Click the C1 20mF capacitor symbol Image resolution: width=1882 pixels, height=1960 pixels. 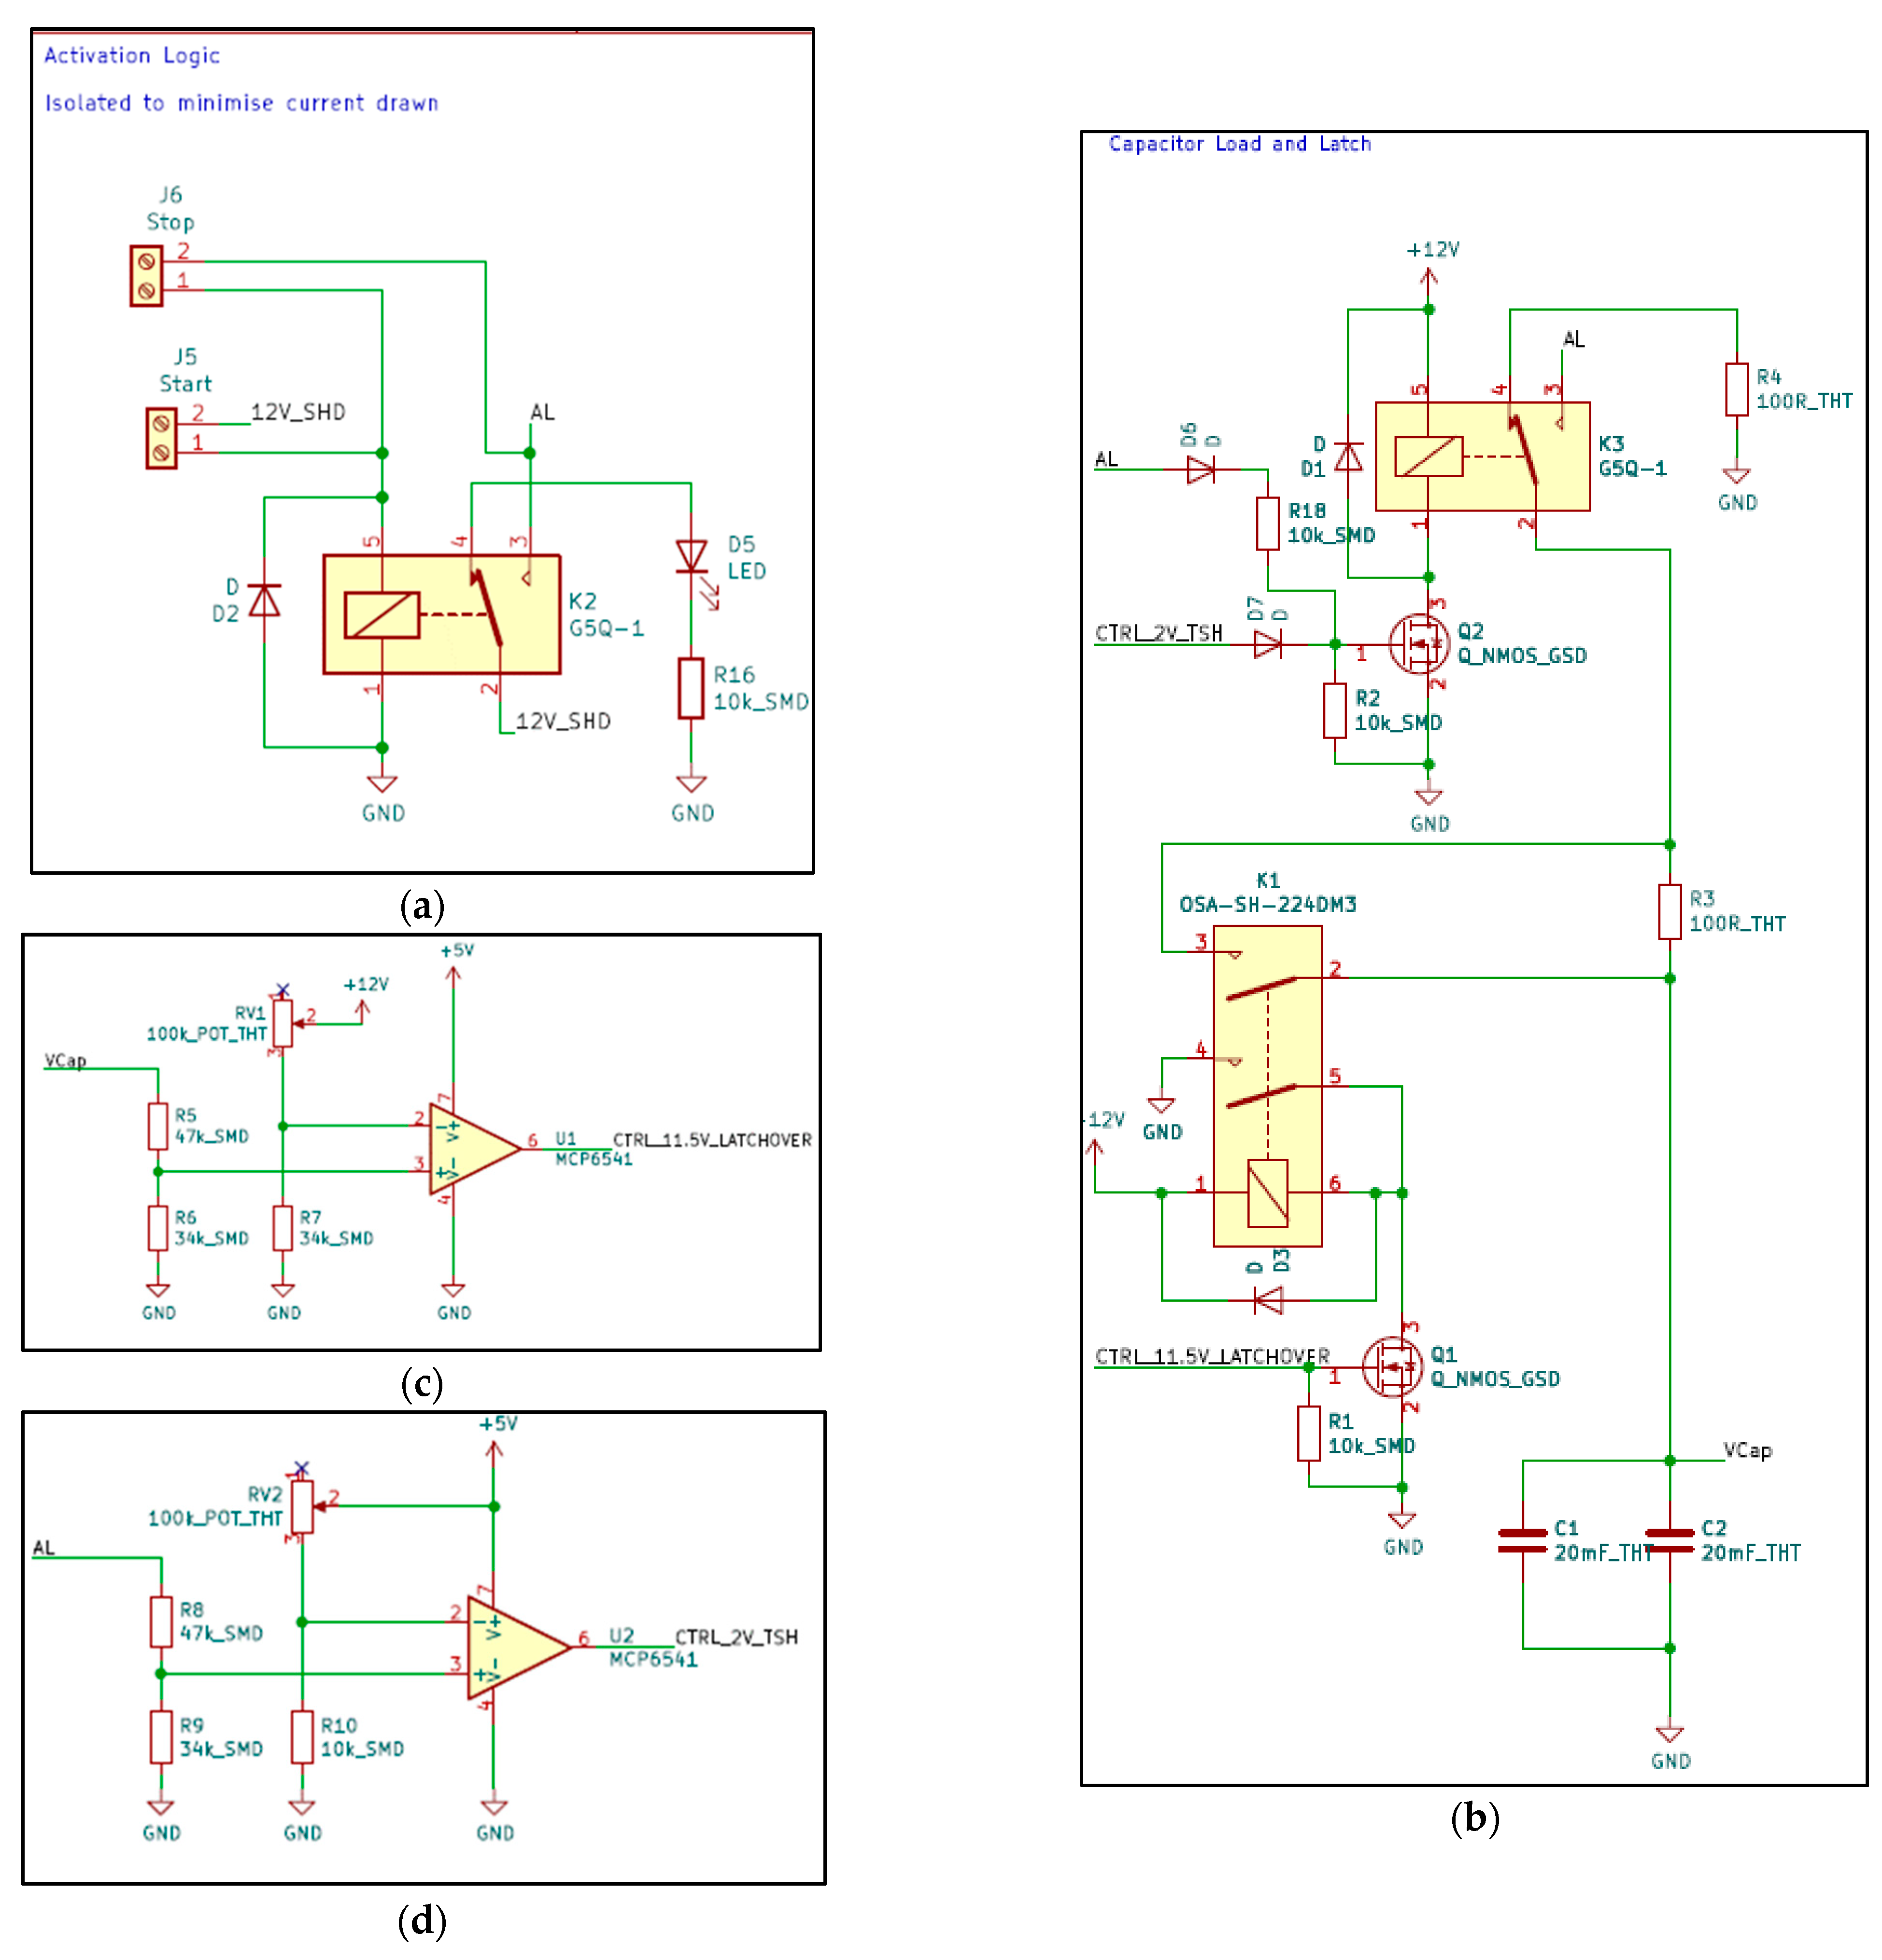(1522, 1541)
